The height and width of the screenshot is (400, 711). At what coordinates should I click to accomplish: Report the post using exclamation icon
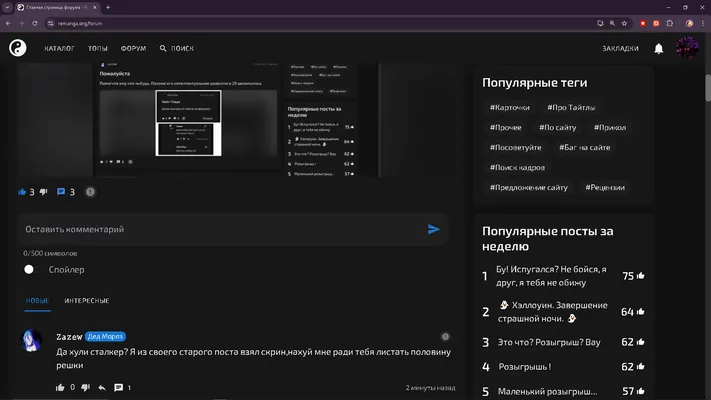(x=90, y=192)
